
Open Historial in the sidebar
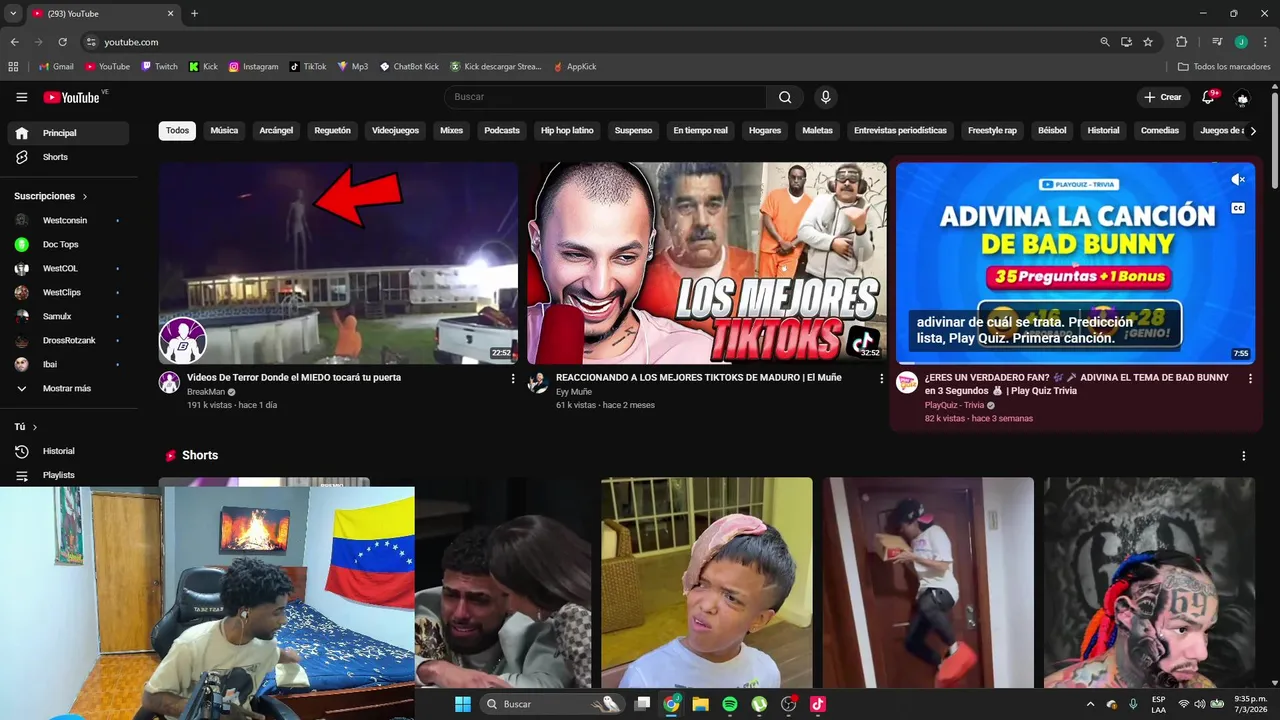pos(68,451)
